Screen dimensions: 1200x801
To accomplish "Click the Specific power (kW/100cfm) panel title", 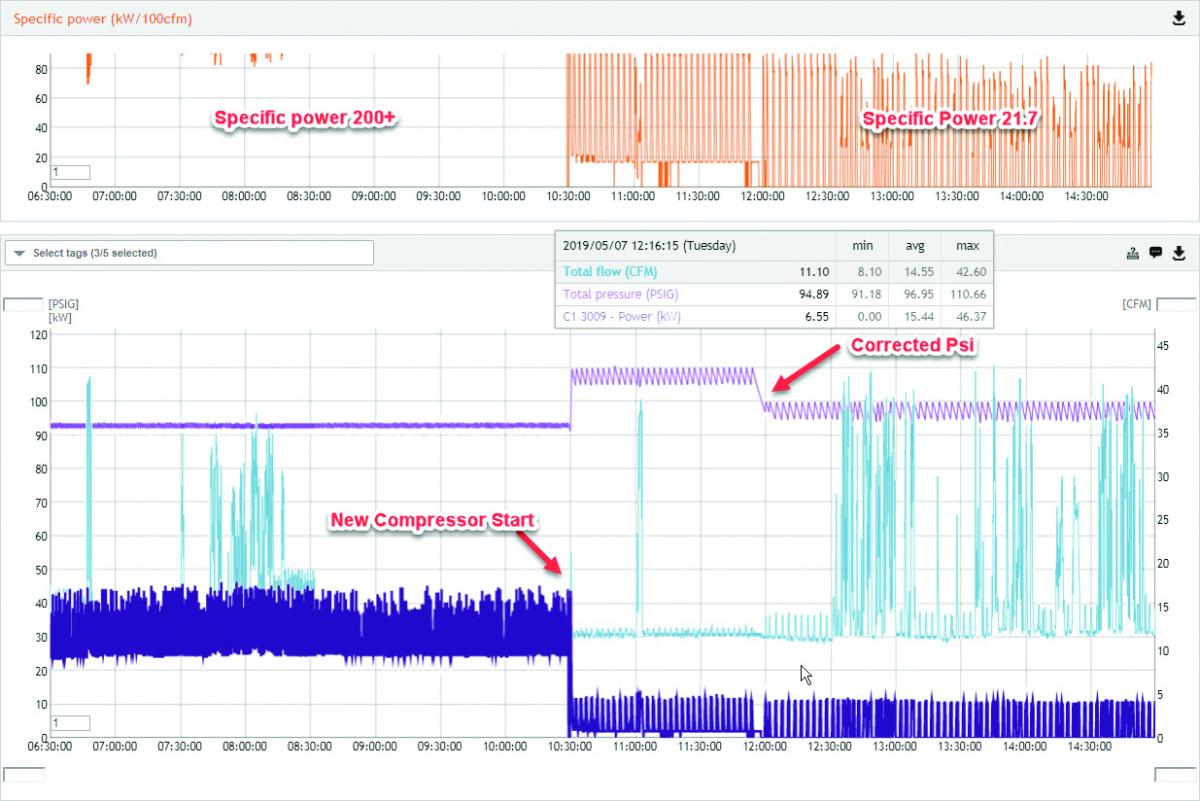I will pyautogui.click(x=103, y=19).
